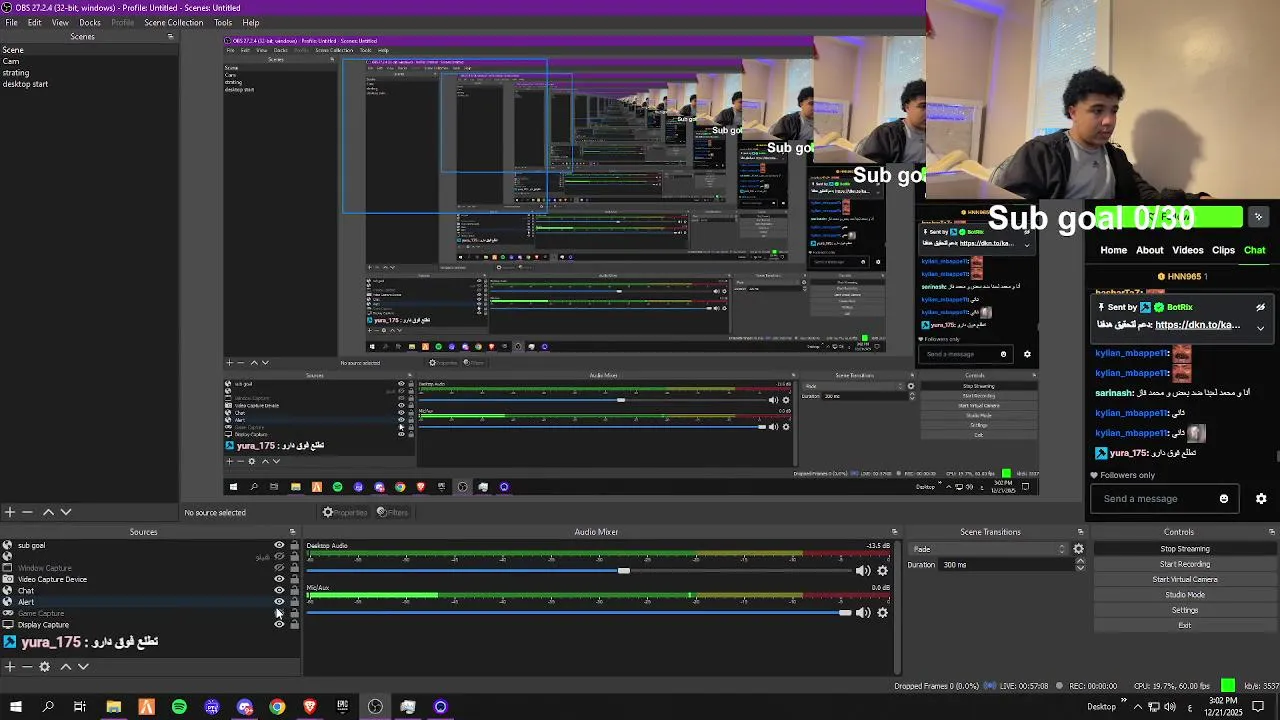
Task: Pop out the Scenes dock
Action: coord(170,37)
